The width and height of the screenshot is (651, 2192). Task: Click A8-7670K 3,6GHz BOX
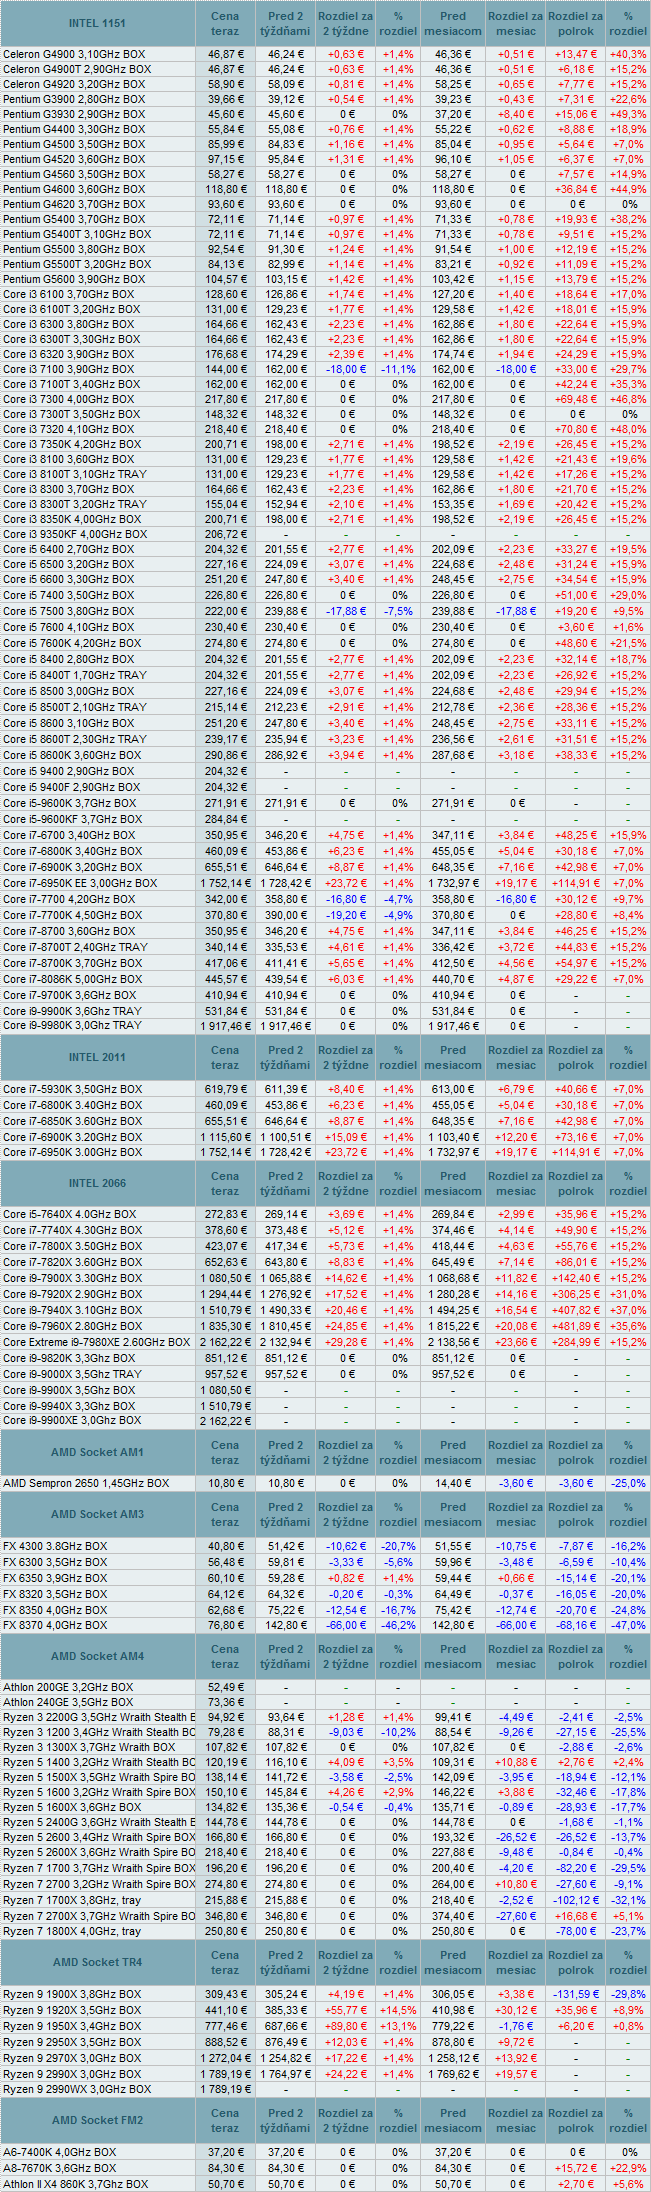pyautogui.click(x=60, y=2168)
